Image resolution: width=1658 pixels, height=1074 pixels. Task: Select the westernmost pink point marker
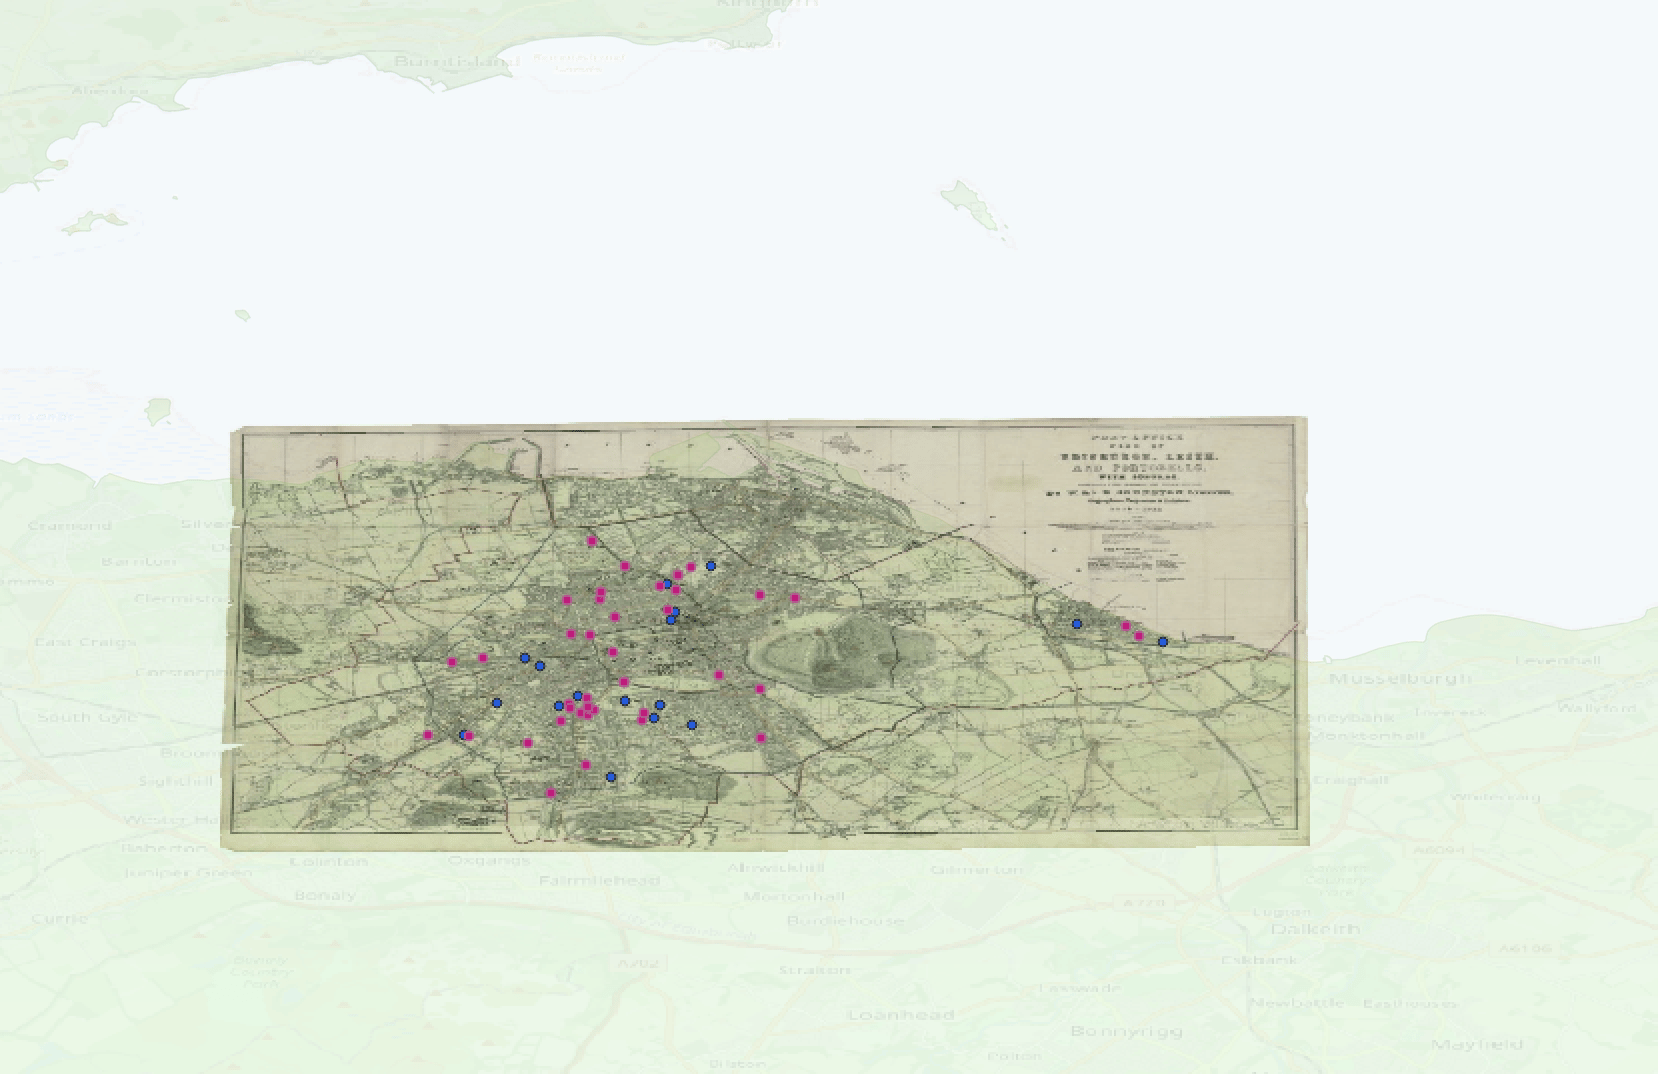tap(428, 735)
